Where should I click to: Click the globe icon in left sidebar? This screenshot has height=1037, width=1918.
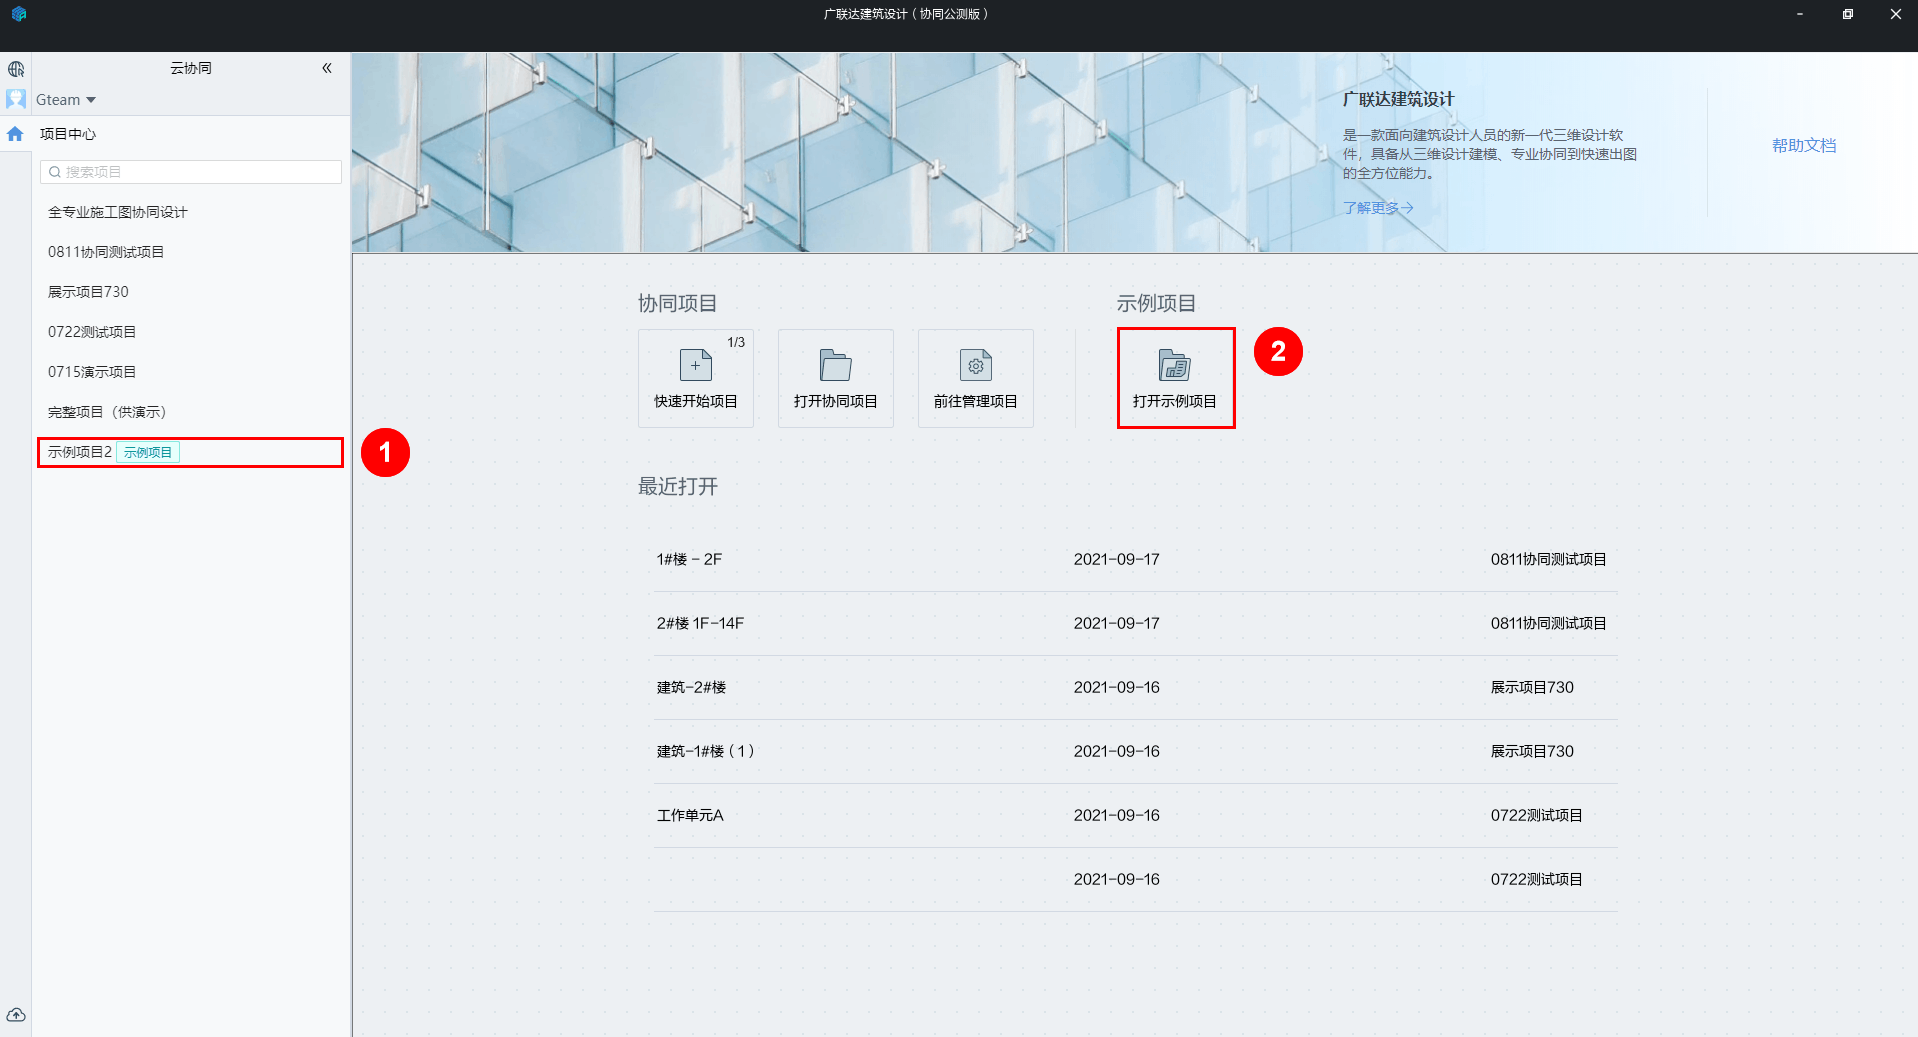[16, 69]
